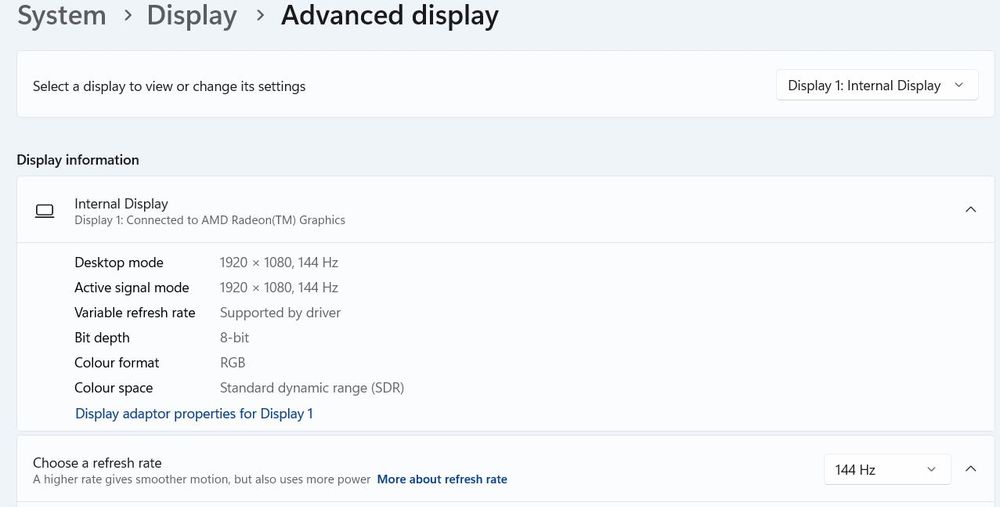Select the Desktop mode row label
The width and height of the screenshot is (1000, 507).
click(x=118, y=262)
